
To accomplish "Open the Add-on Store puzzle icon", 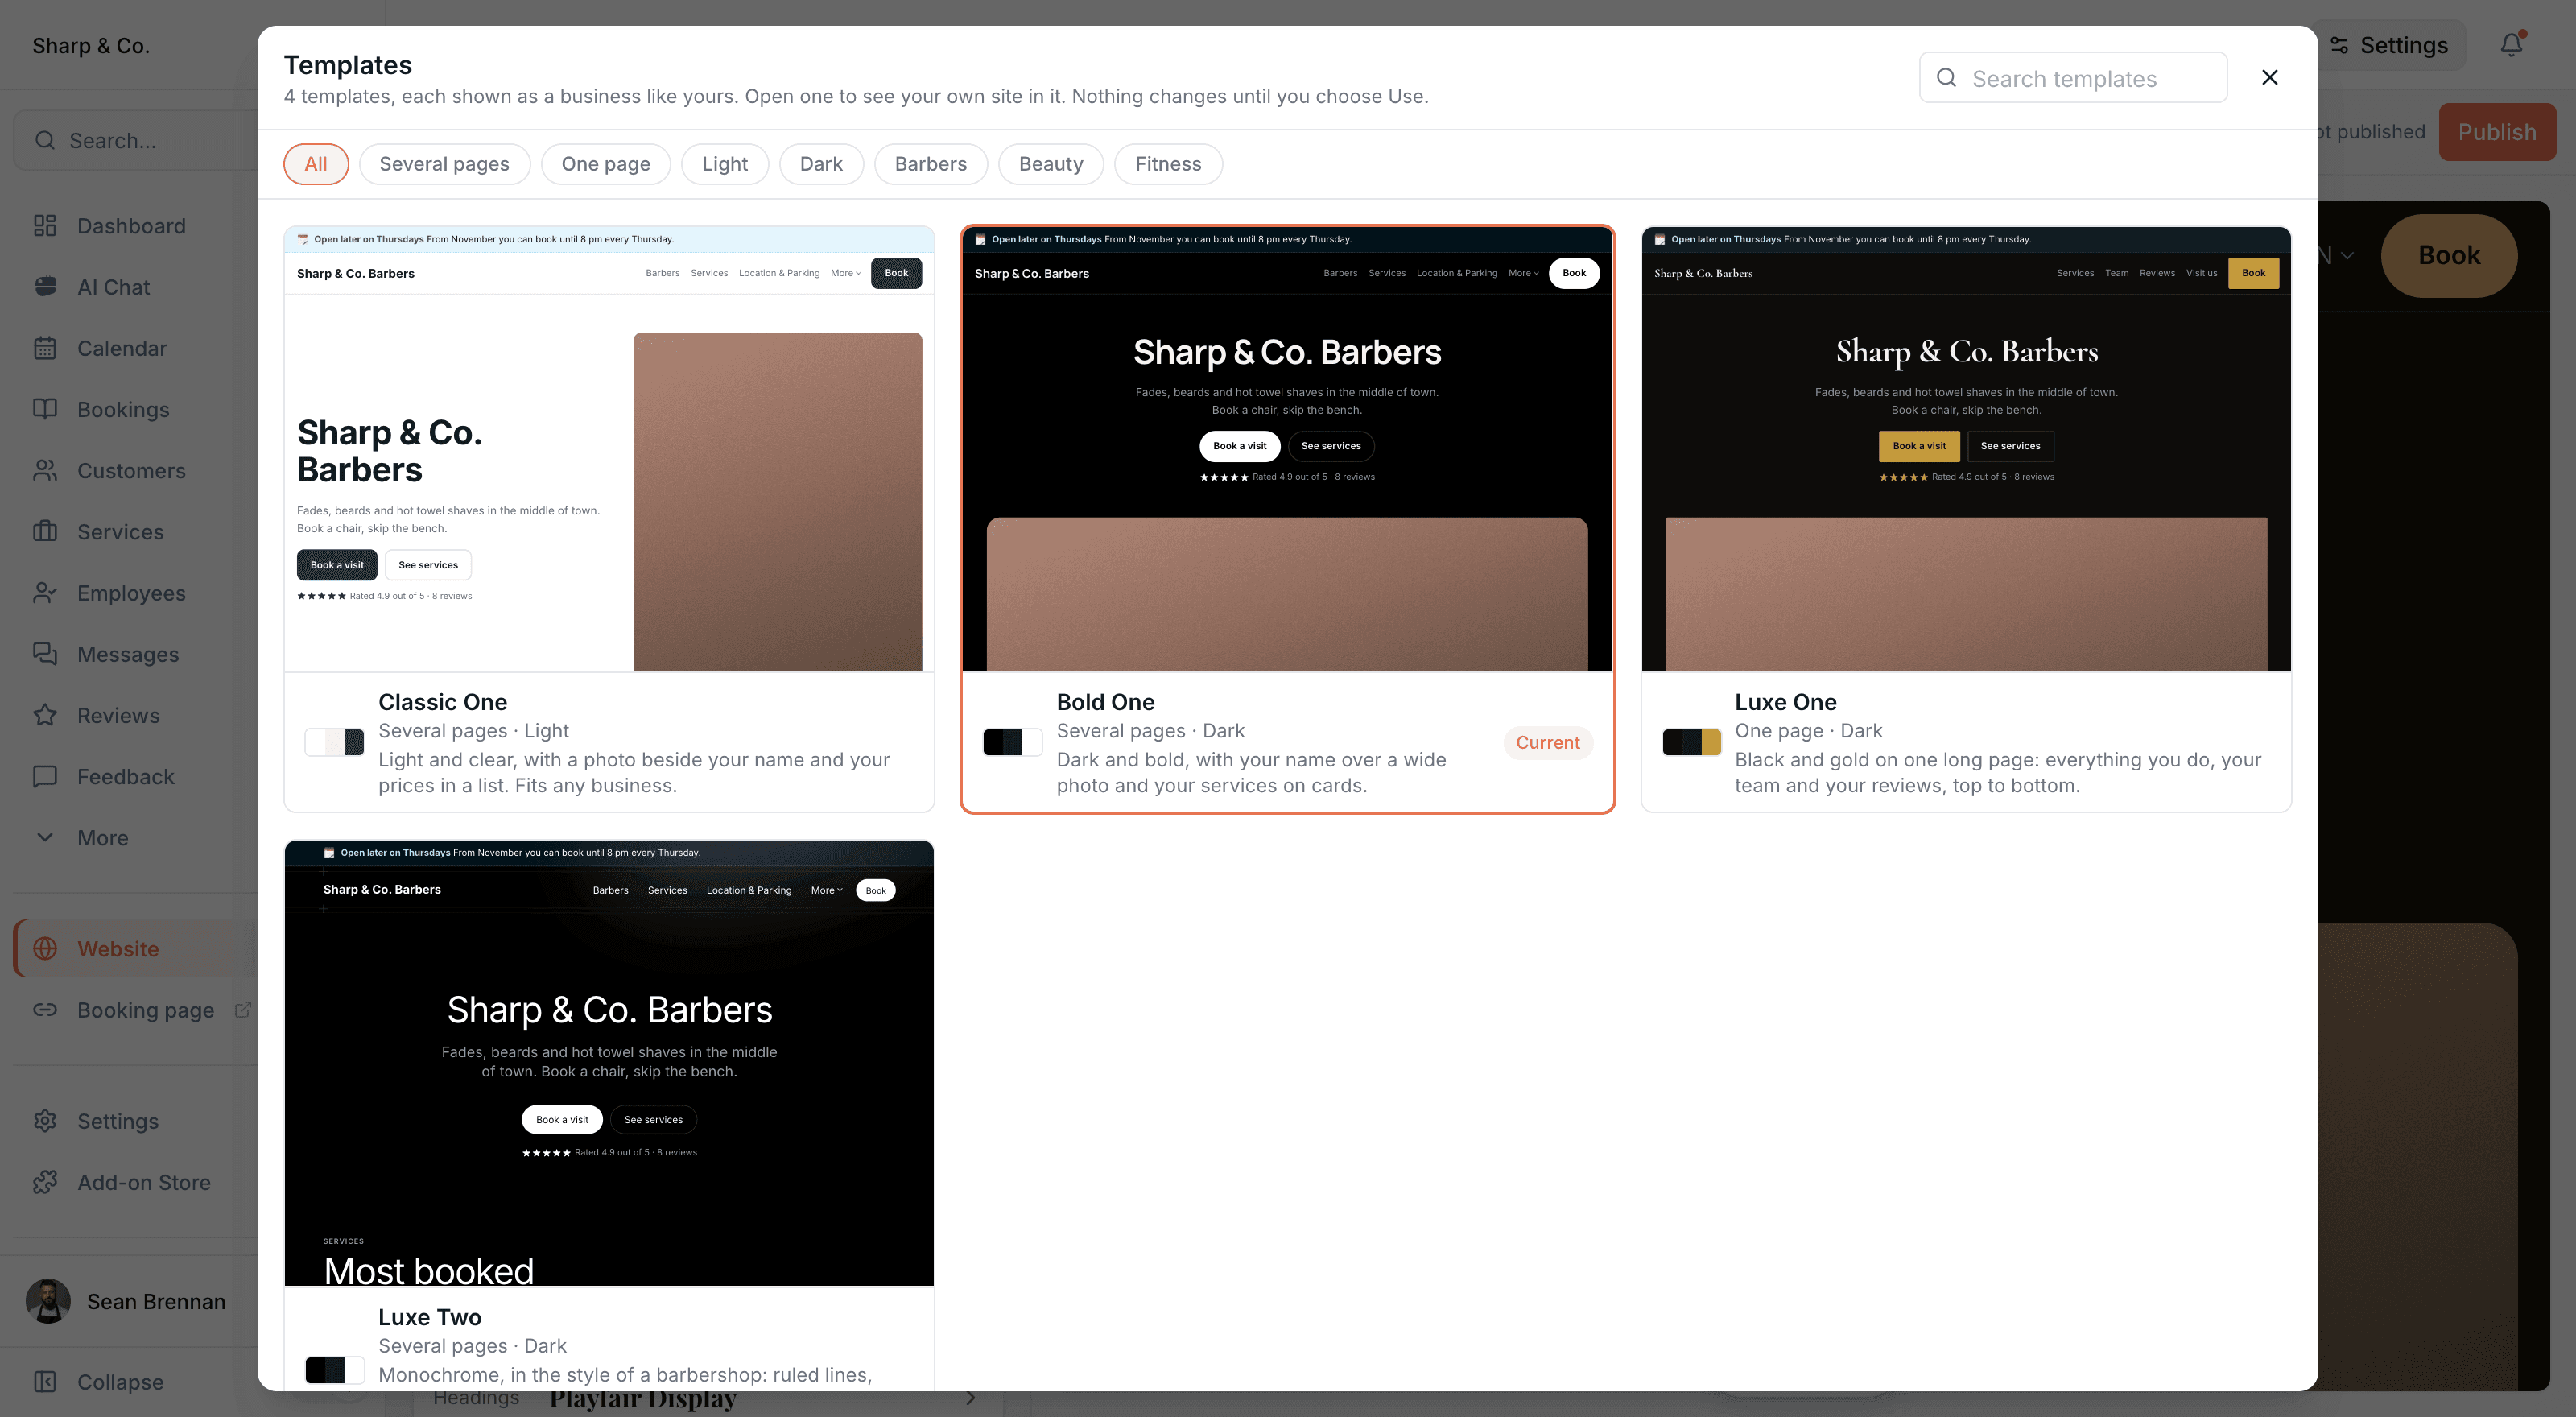I will point(45,1182).
